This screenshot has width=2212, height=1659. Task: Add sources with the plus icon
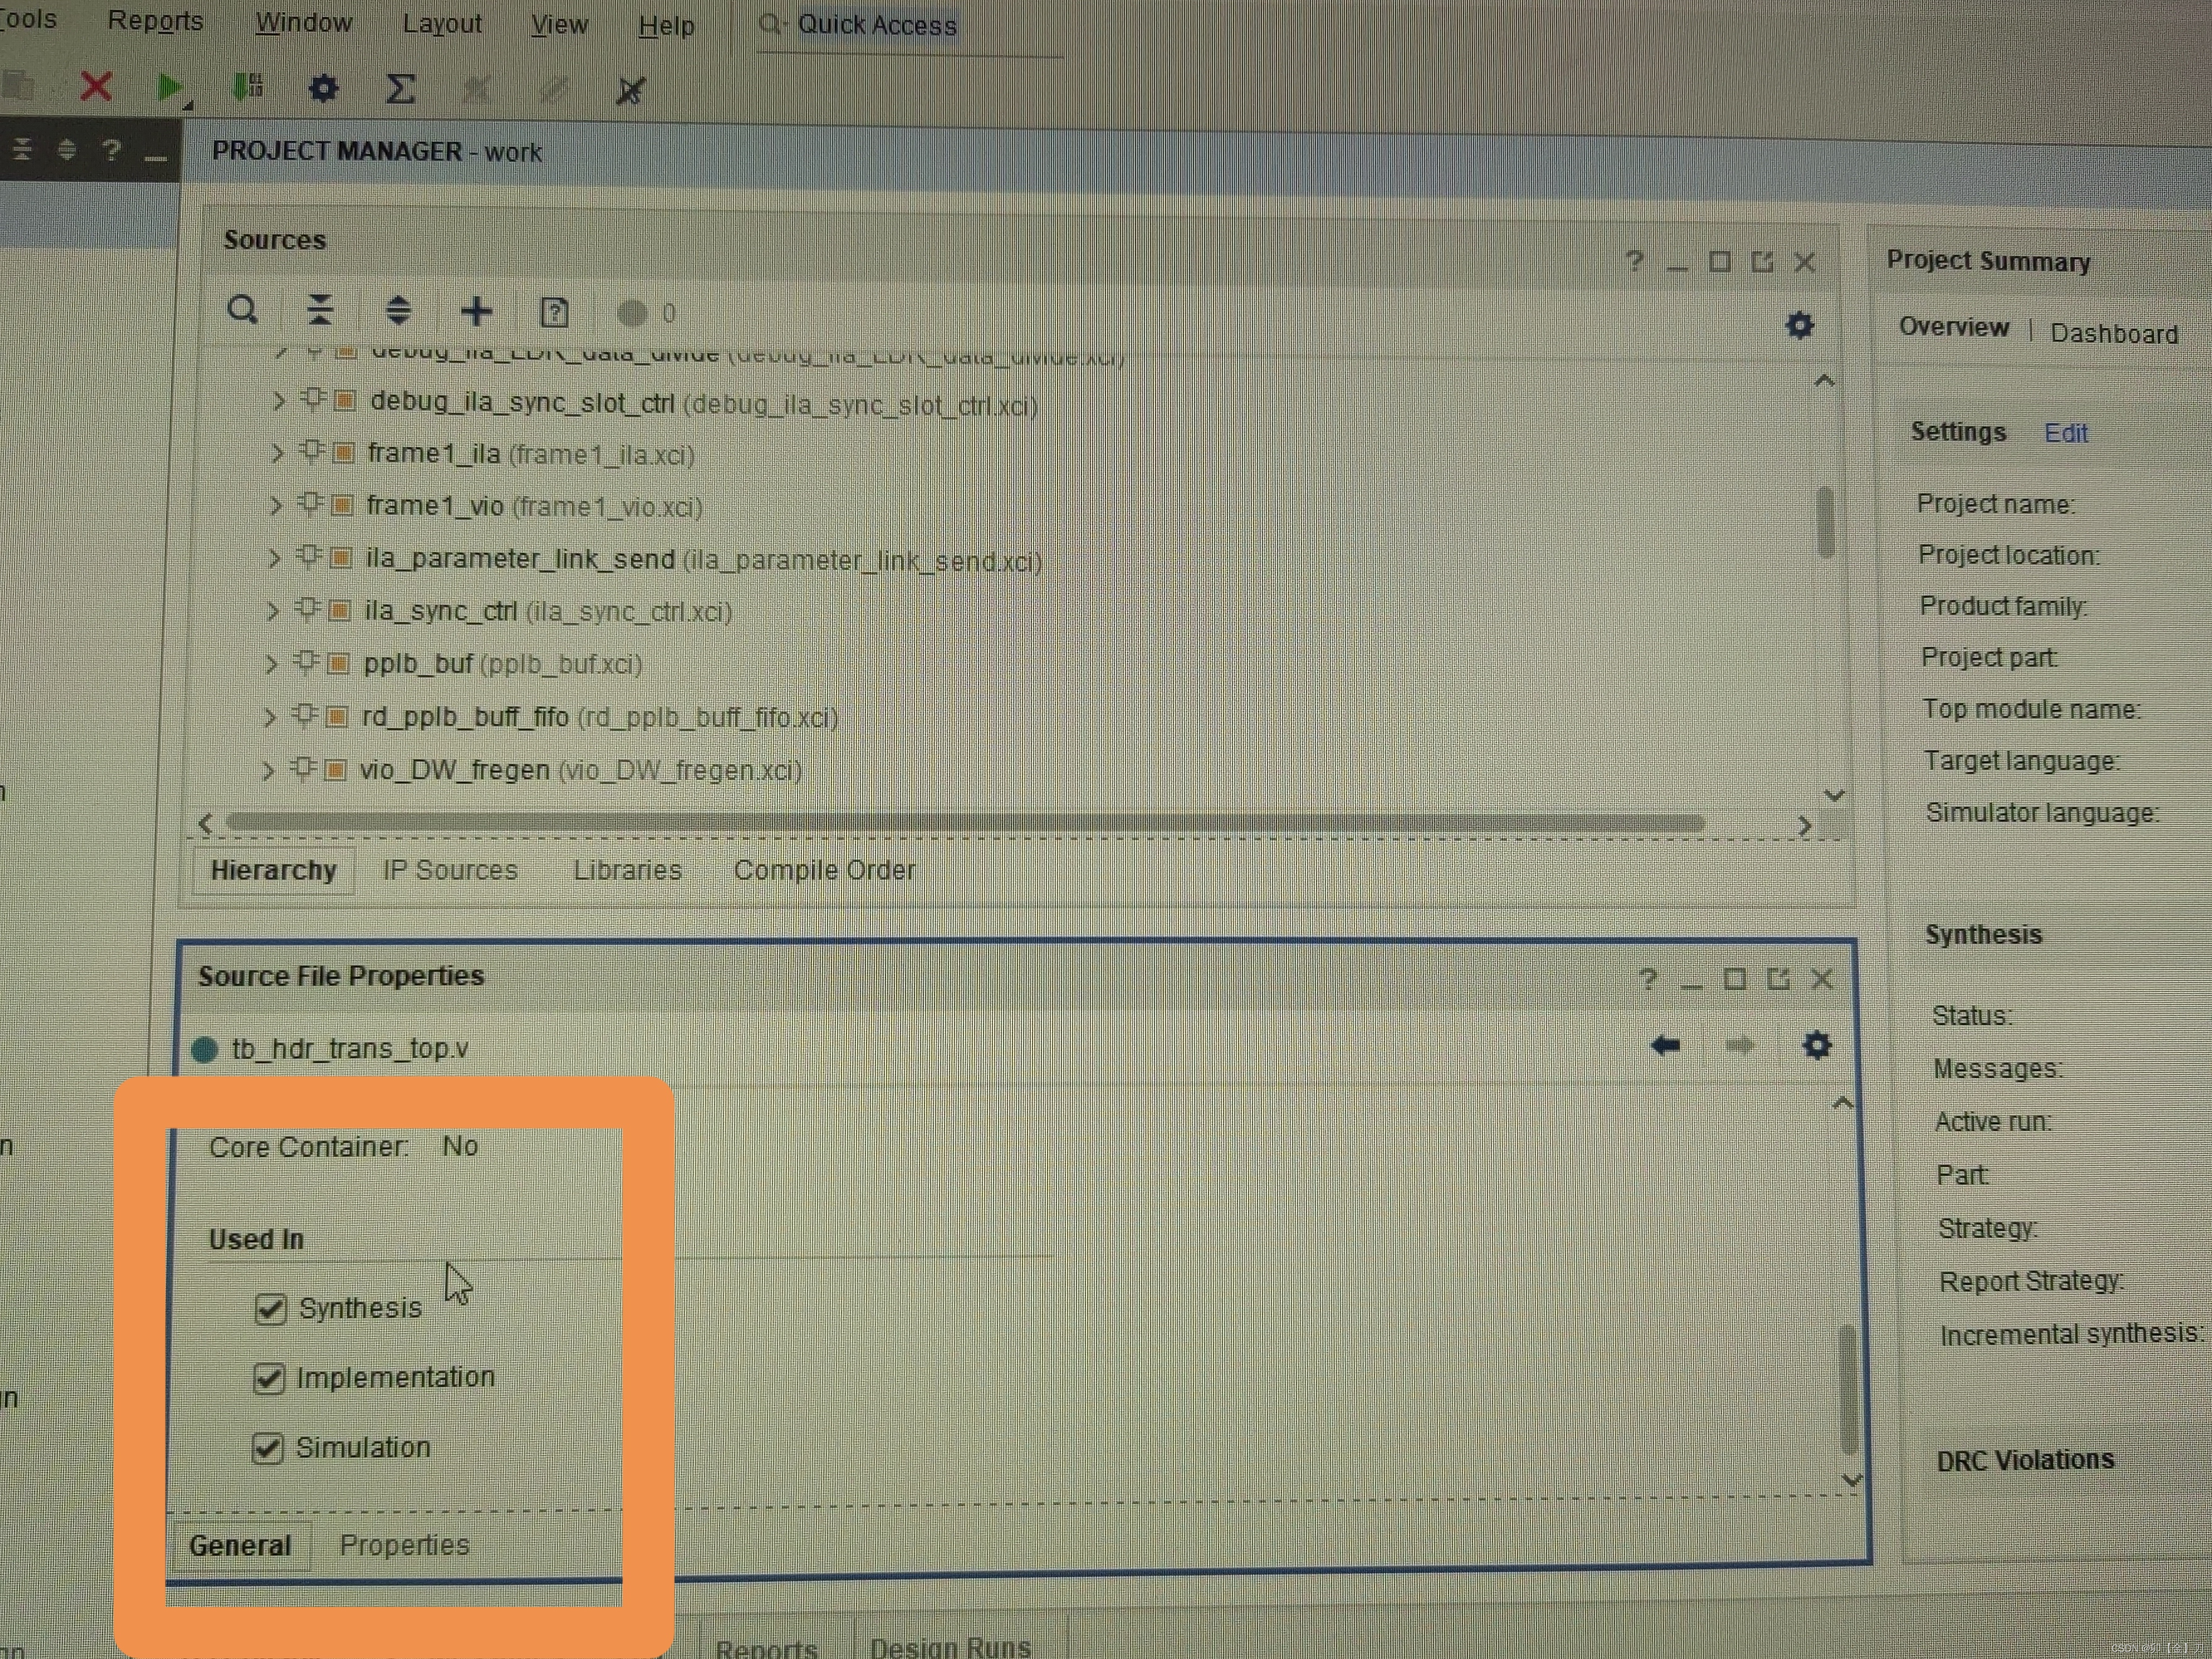point(476,311)
